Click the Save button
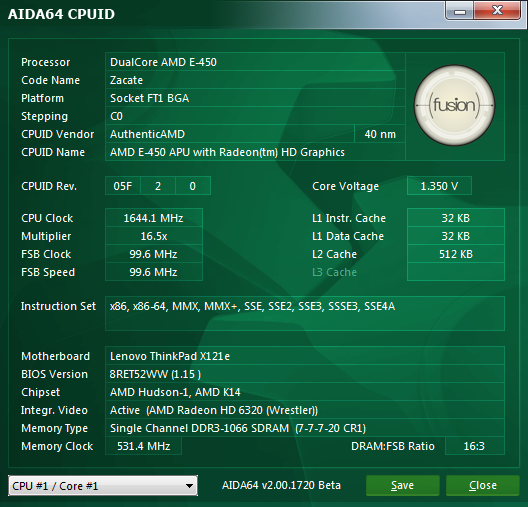 tap(402, 485)
